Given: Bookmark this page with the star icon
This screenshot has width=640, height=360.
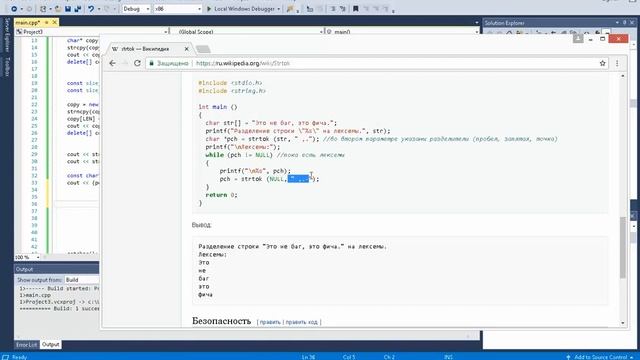Looking at the screenshot, I should tap(602, 63).
